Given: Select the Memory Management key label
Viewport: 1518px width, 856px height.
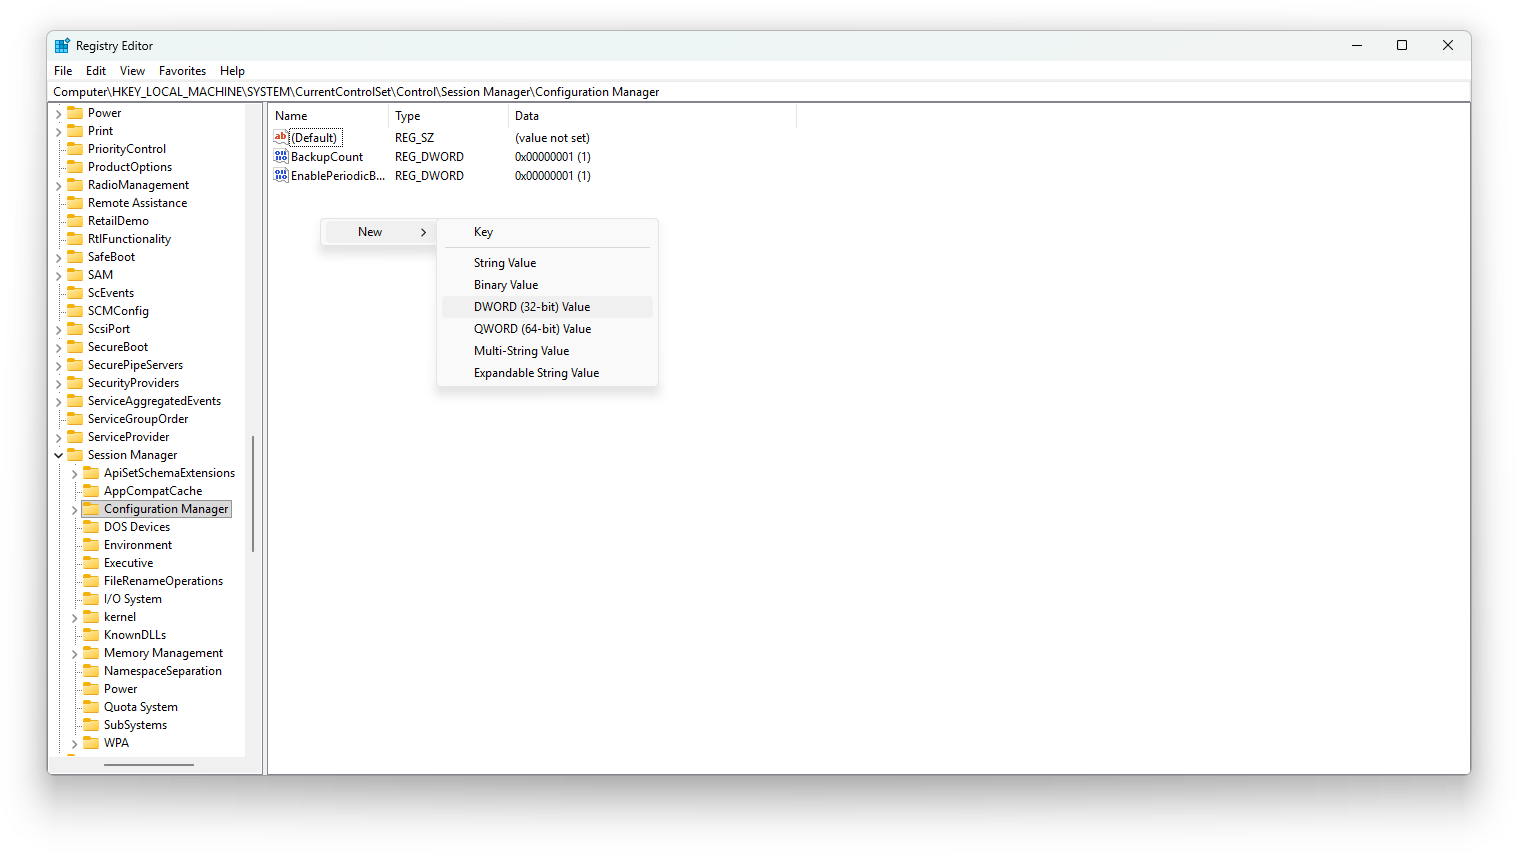Looking at the screenshot, I should (163, 653).
